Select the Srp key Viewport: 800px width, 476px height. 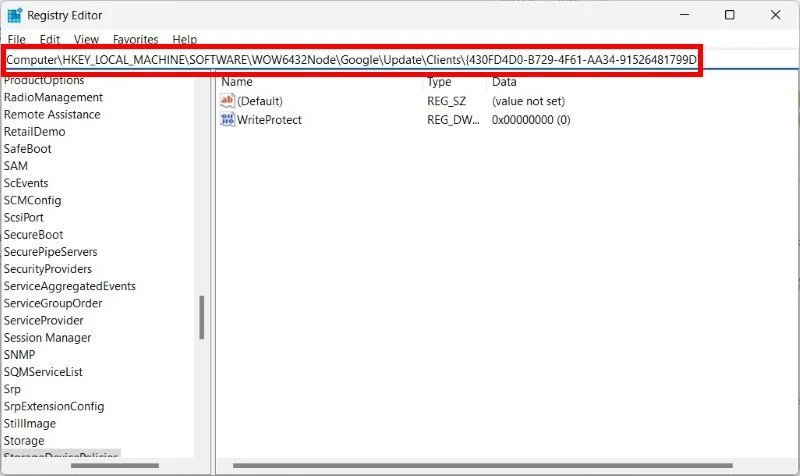click(x=12, y=389)
